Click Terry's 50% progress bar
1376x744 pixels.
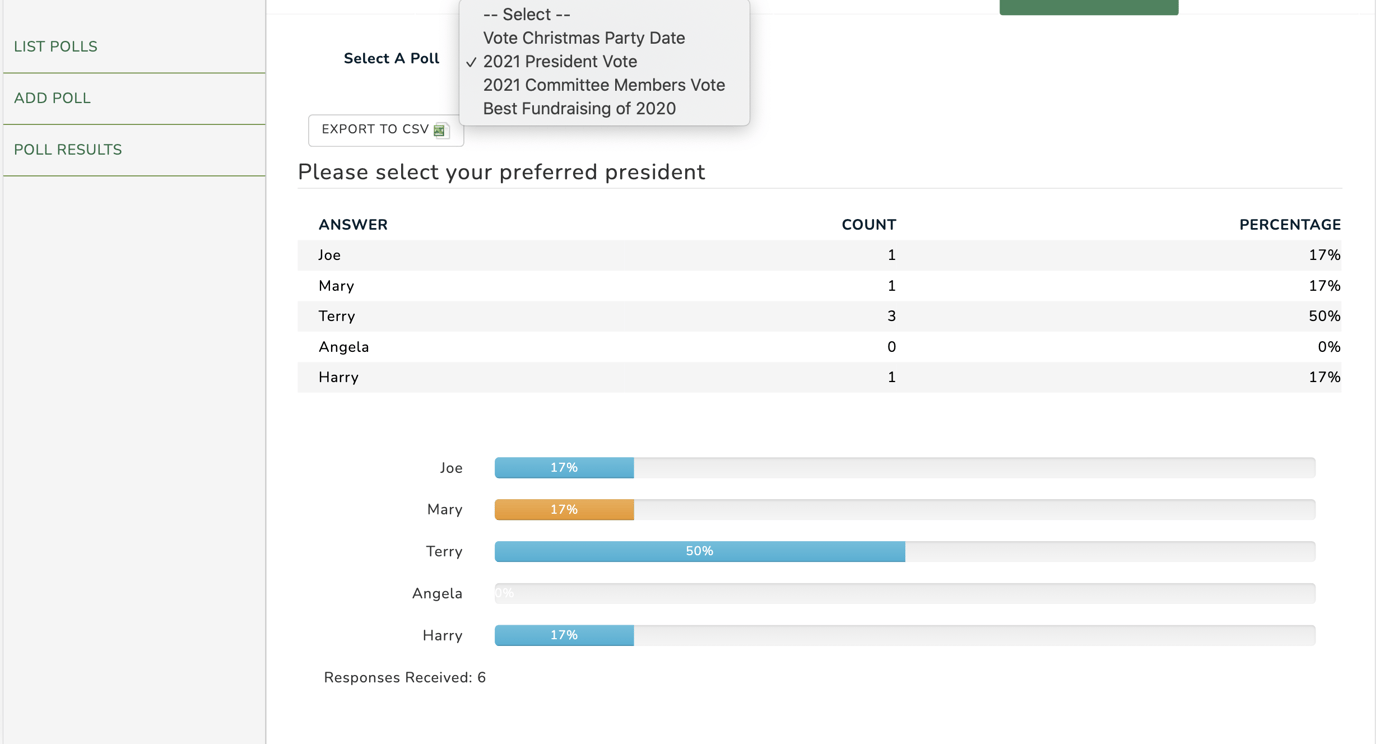(x=700, y=551)
